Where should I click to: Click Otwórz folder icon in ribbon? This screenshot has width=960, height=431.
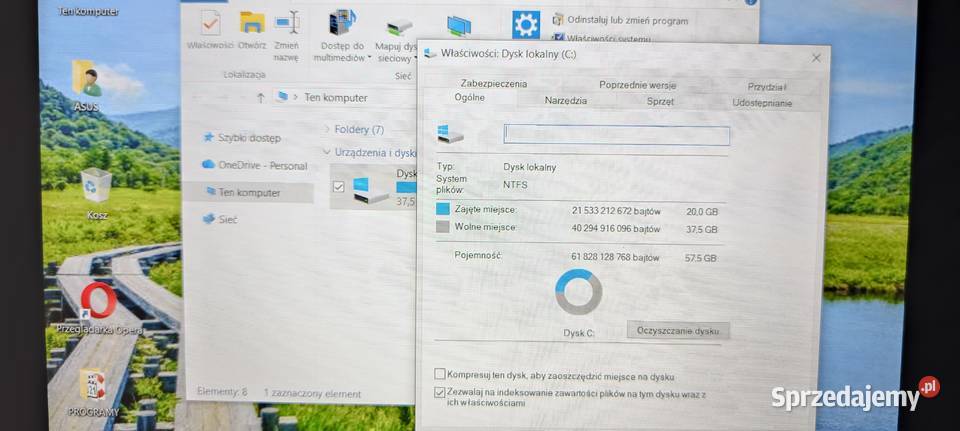[252, 23]
